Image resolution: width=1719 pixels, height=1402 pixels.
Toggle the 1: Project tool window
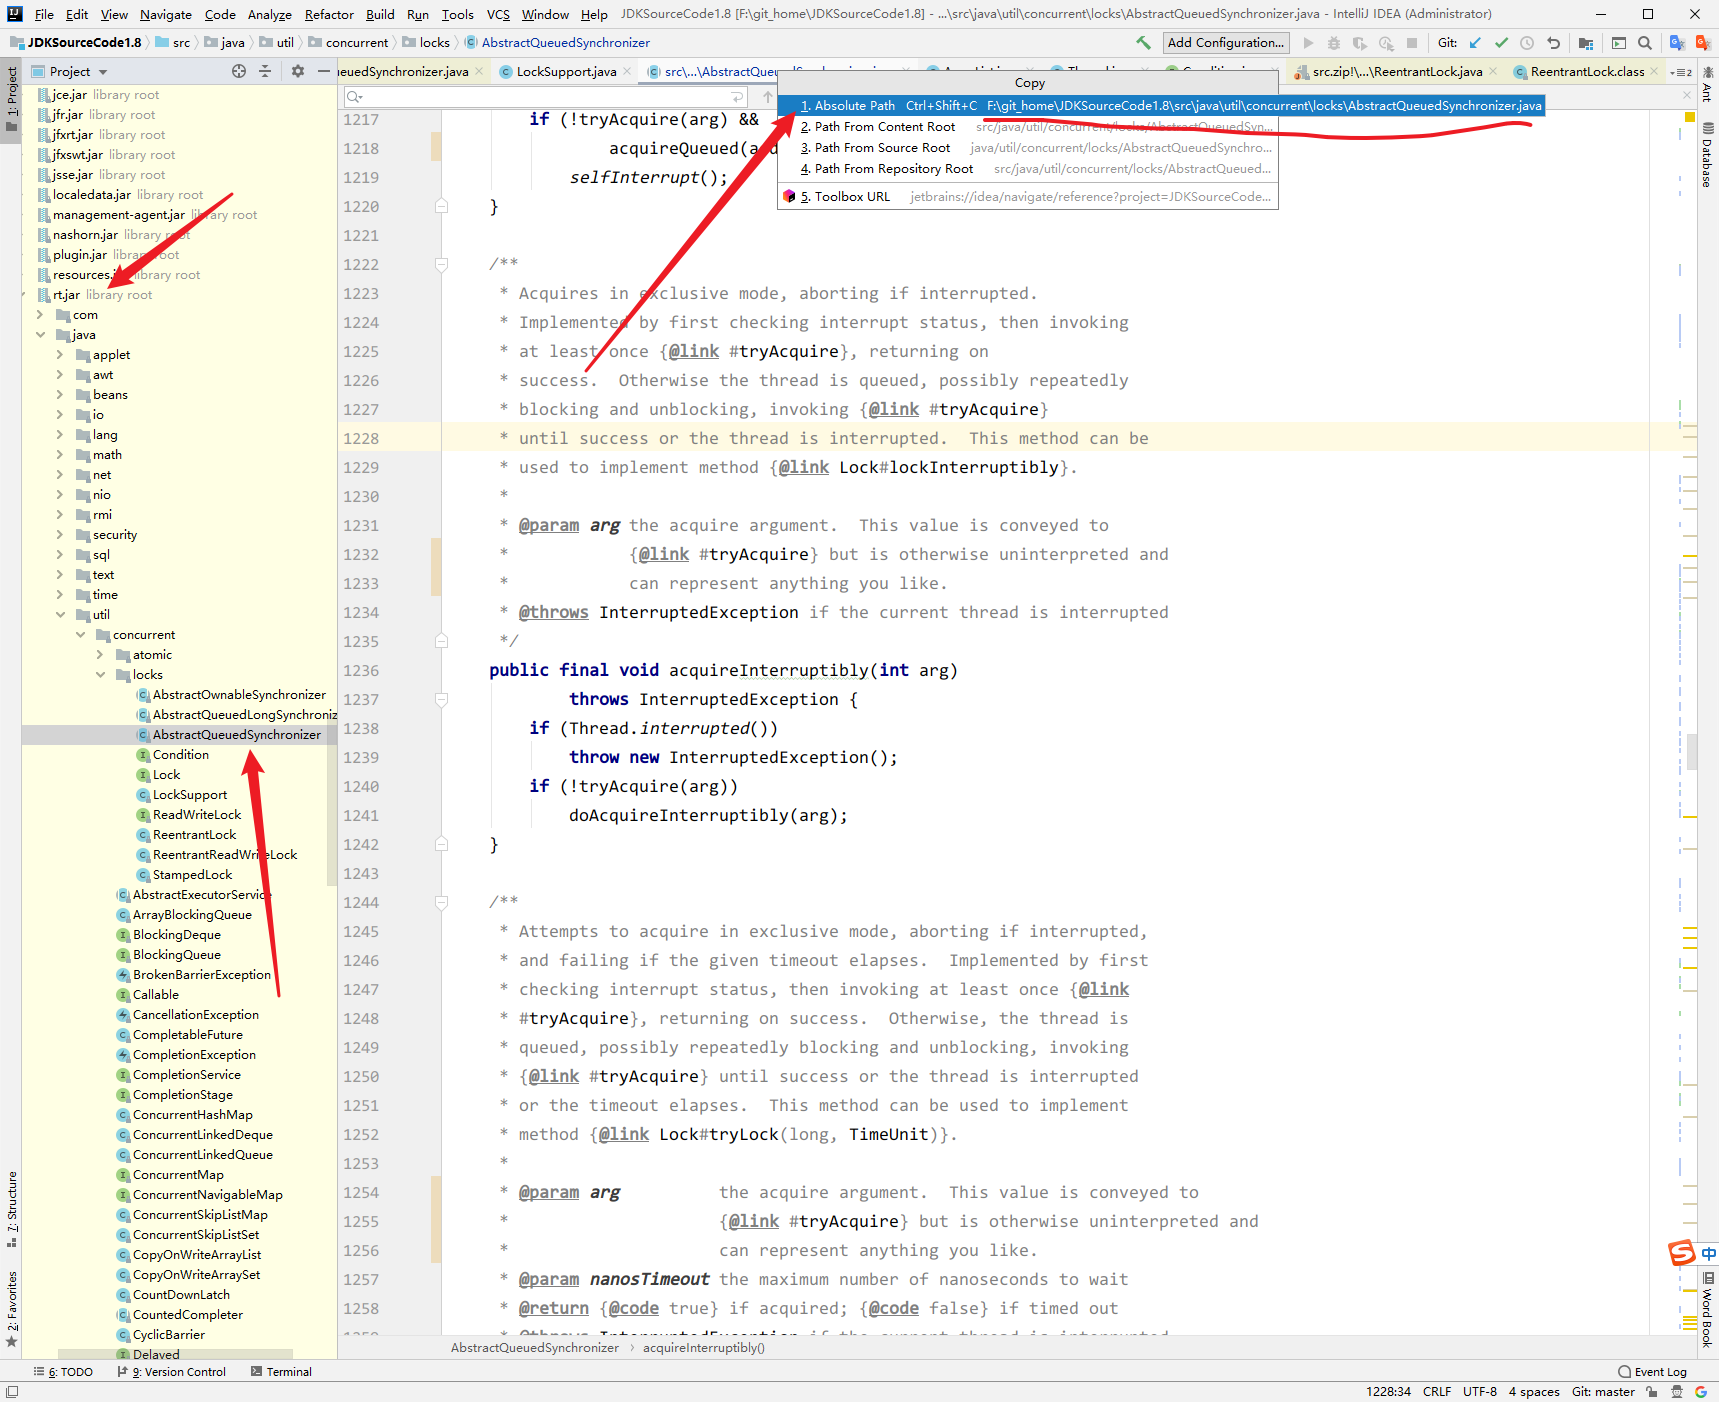(x=11, y=100)
